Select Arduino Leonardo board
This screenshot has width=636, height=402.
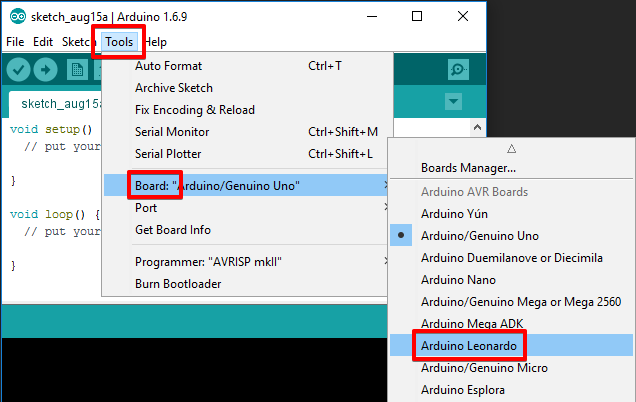(x=511, y=346)
